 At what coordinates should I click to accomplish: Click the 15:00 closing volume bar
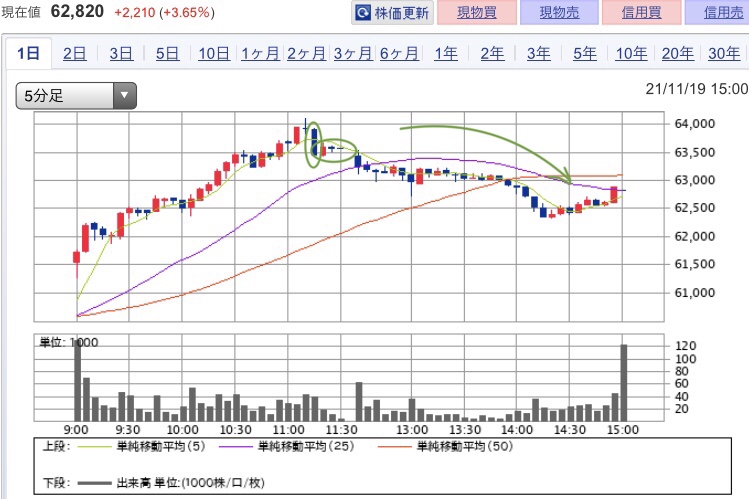click(x=623, y=383)
